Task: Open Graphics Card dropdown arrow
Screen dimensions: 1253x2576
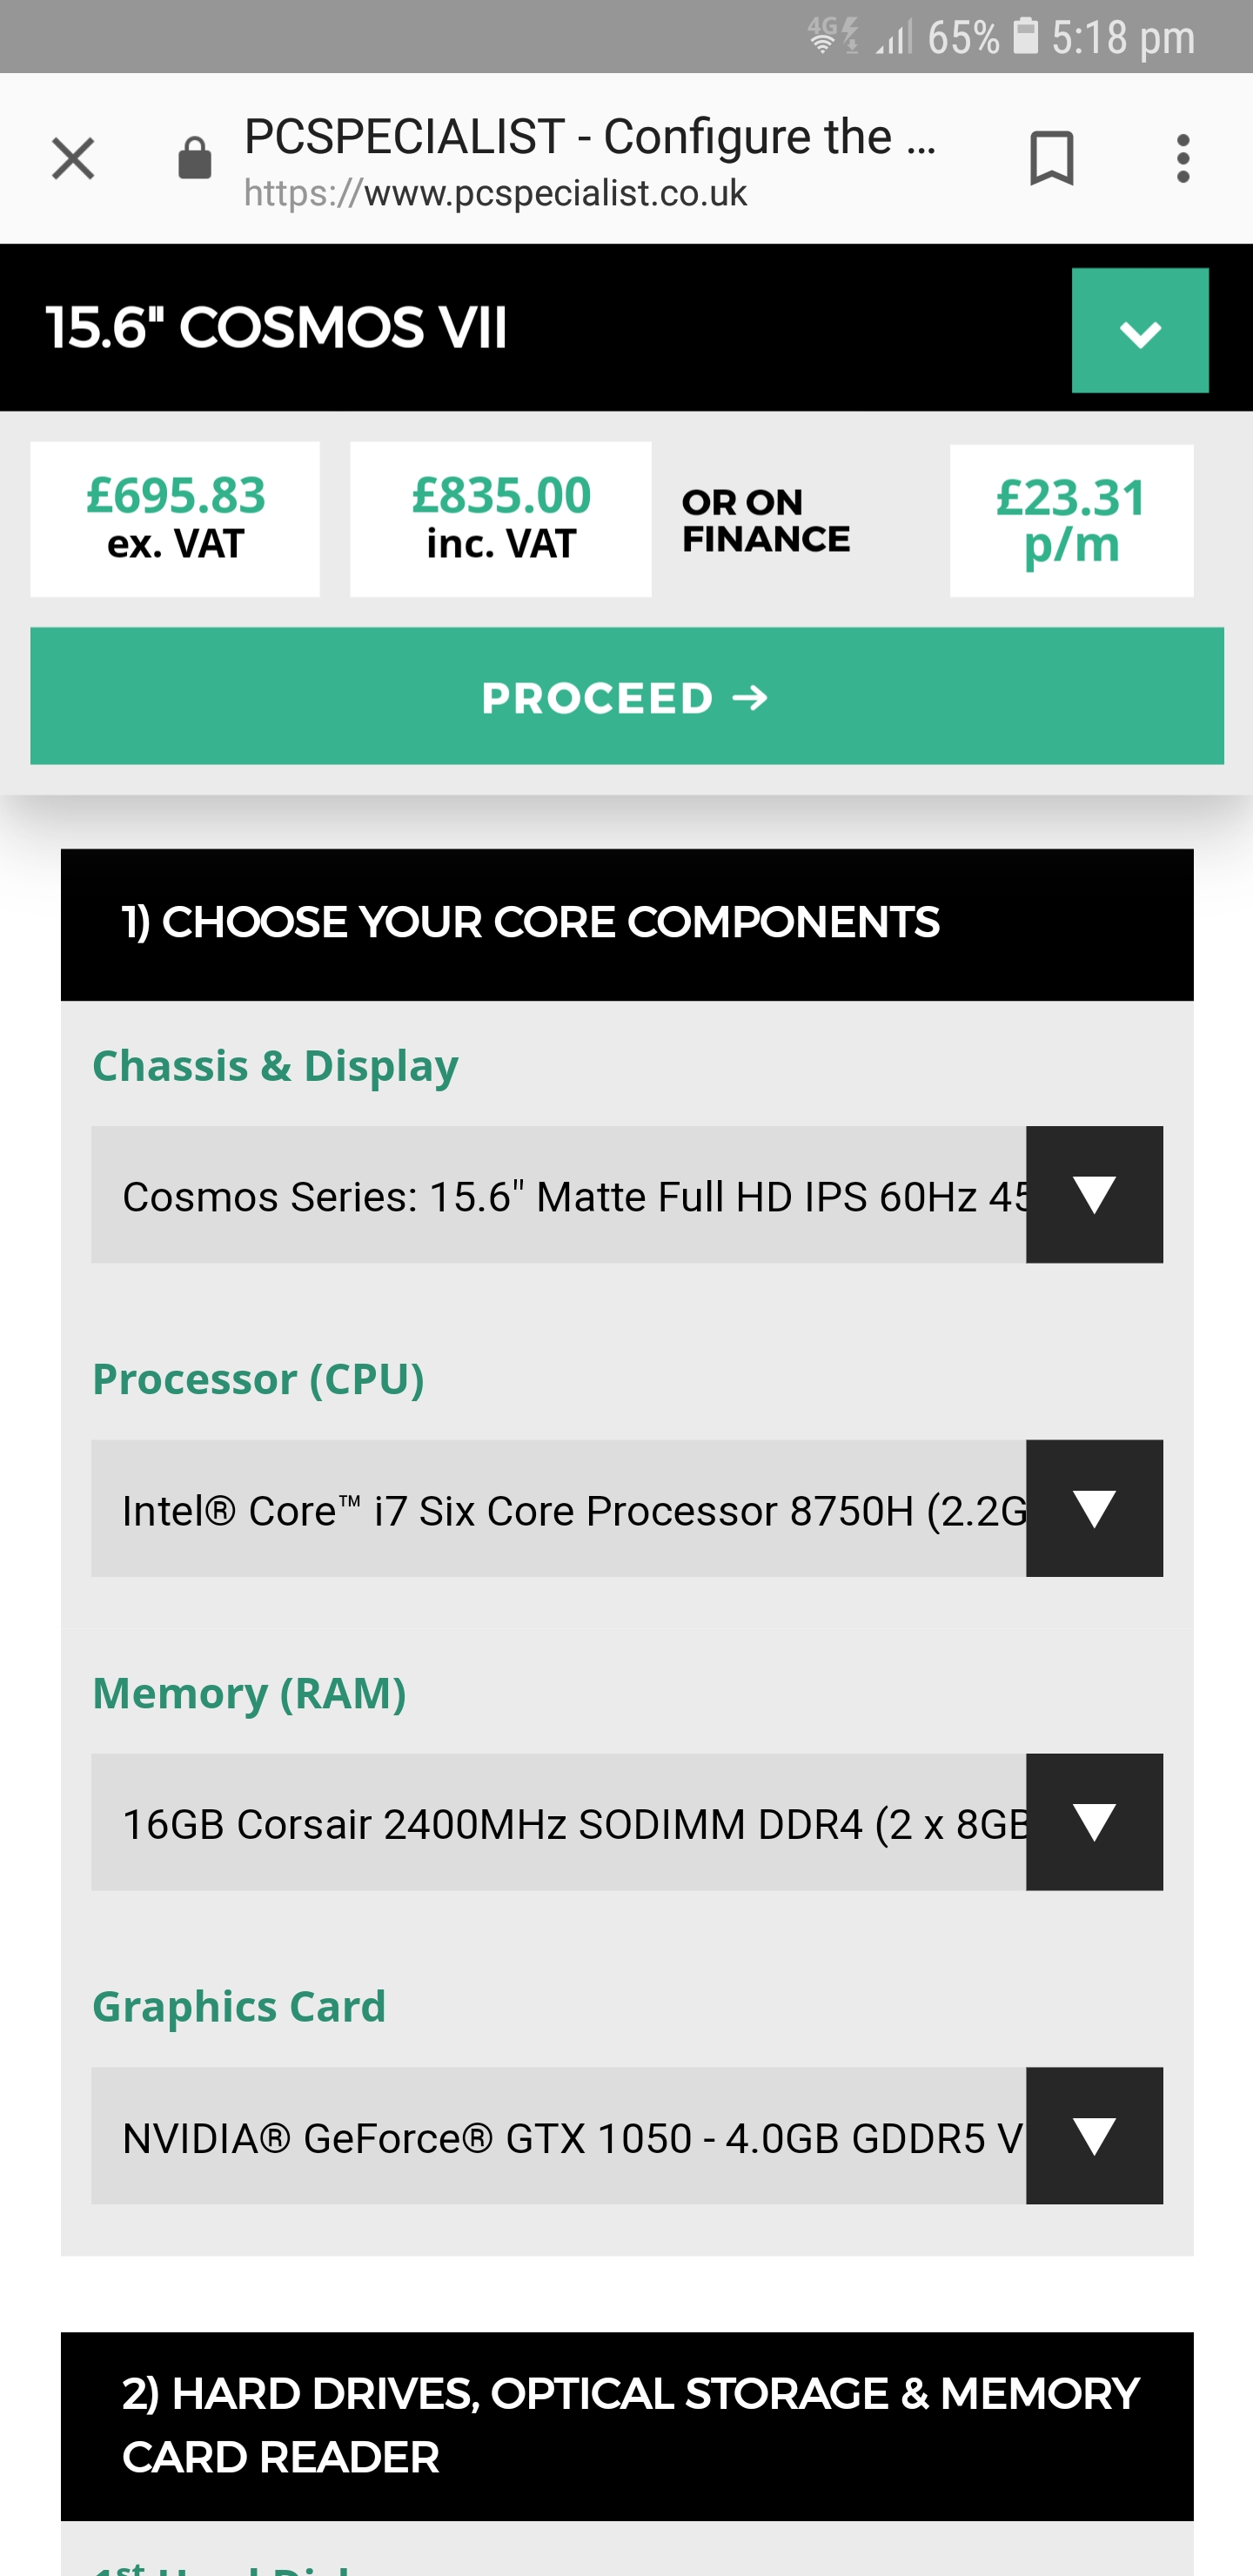Action: coord(1094,2136)
